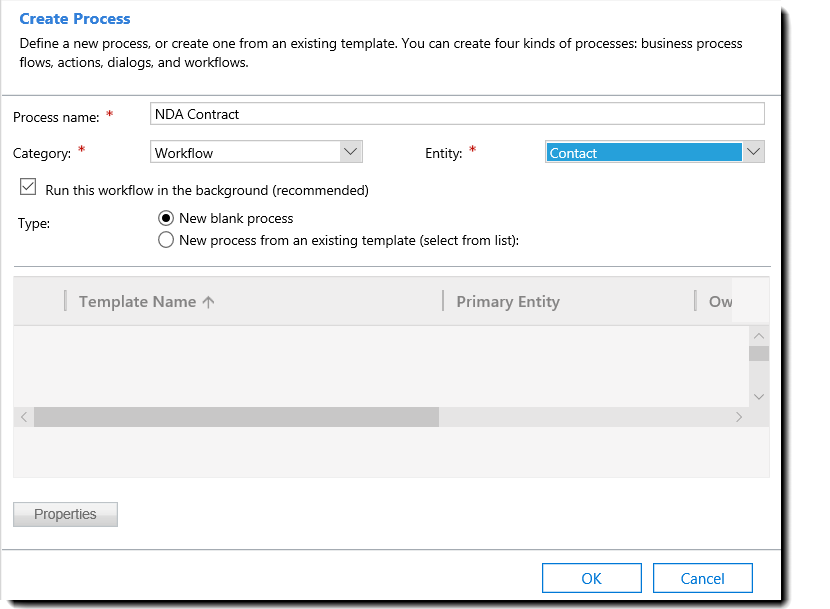Open the Category dropdown

pyautogui.click(x=350, y=152)
